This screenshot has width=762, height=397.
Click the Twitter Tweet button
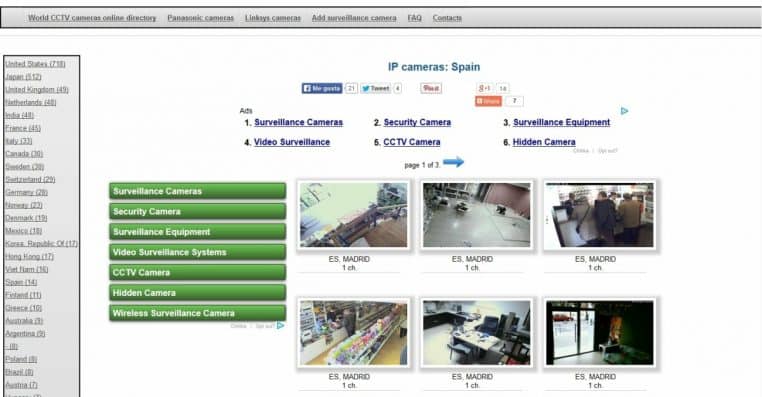point(375,88)
